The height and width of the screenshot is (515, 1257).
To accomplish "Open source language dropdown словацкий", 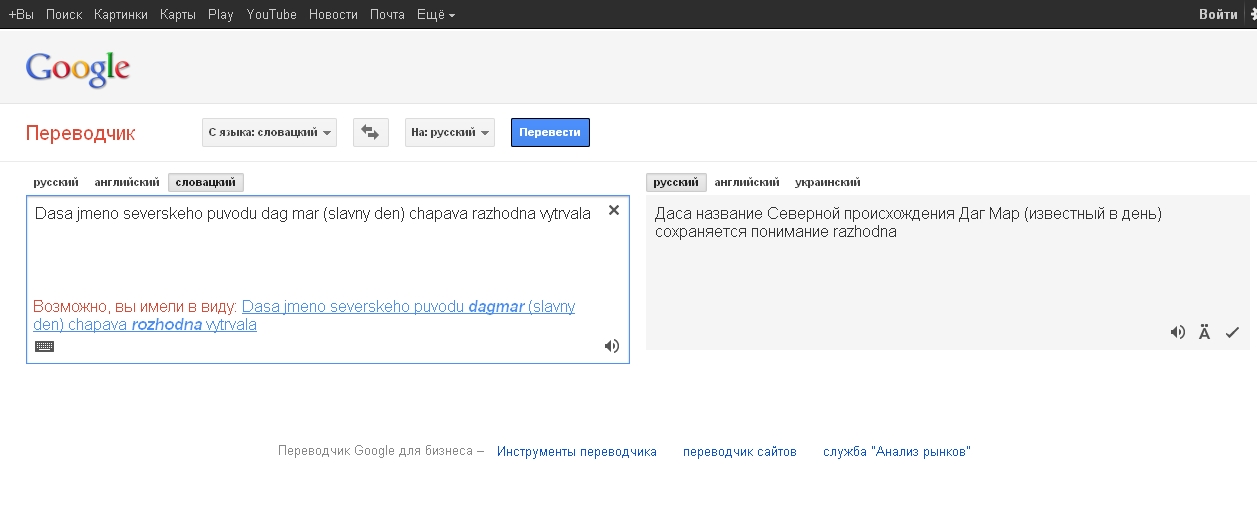I will click(269, 132).
